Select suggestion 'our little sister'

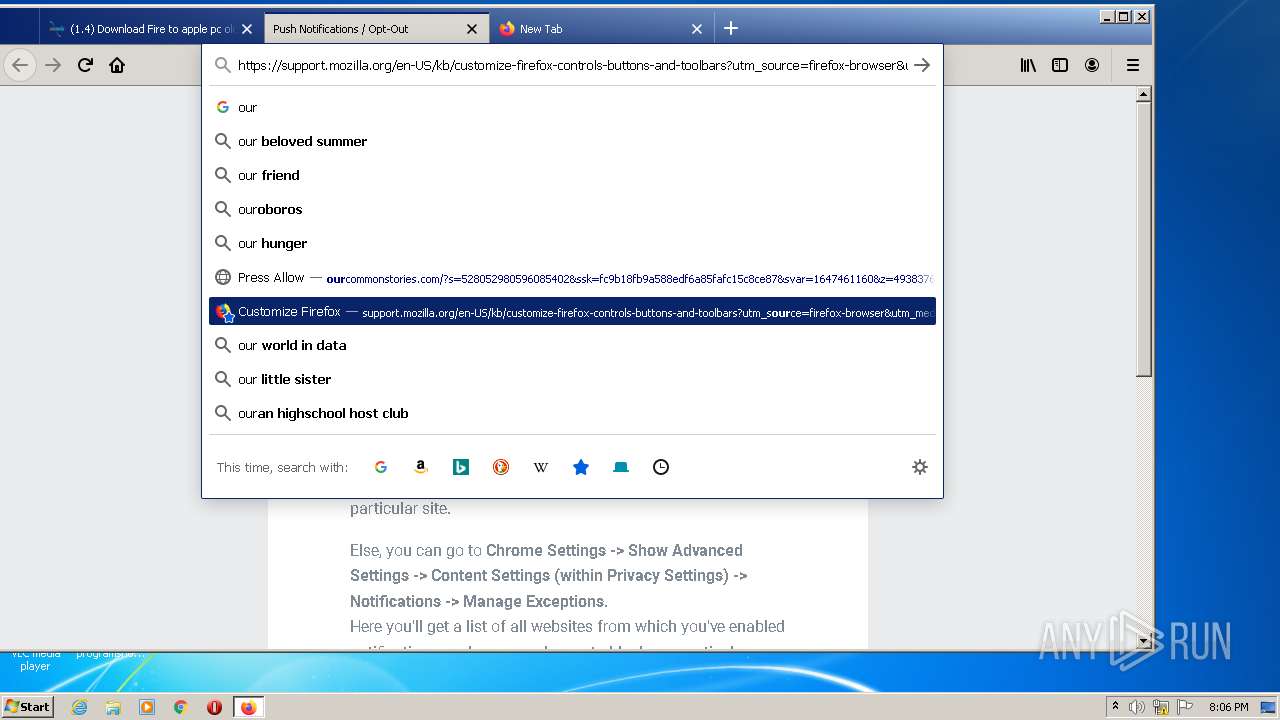click(x=572, y=379)
